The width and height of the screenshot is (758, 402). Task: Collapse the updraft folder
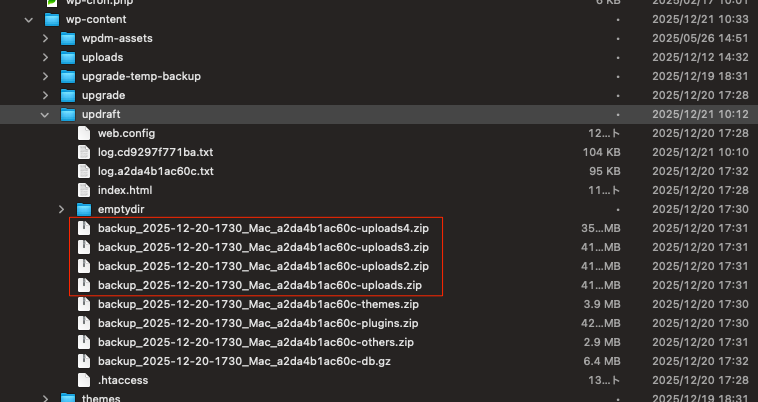click(x=45, y=114)
